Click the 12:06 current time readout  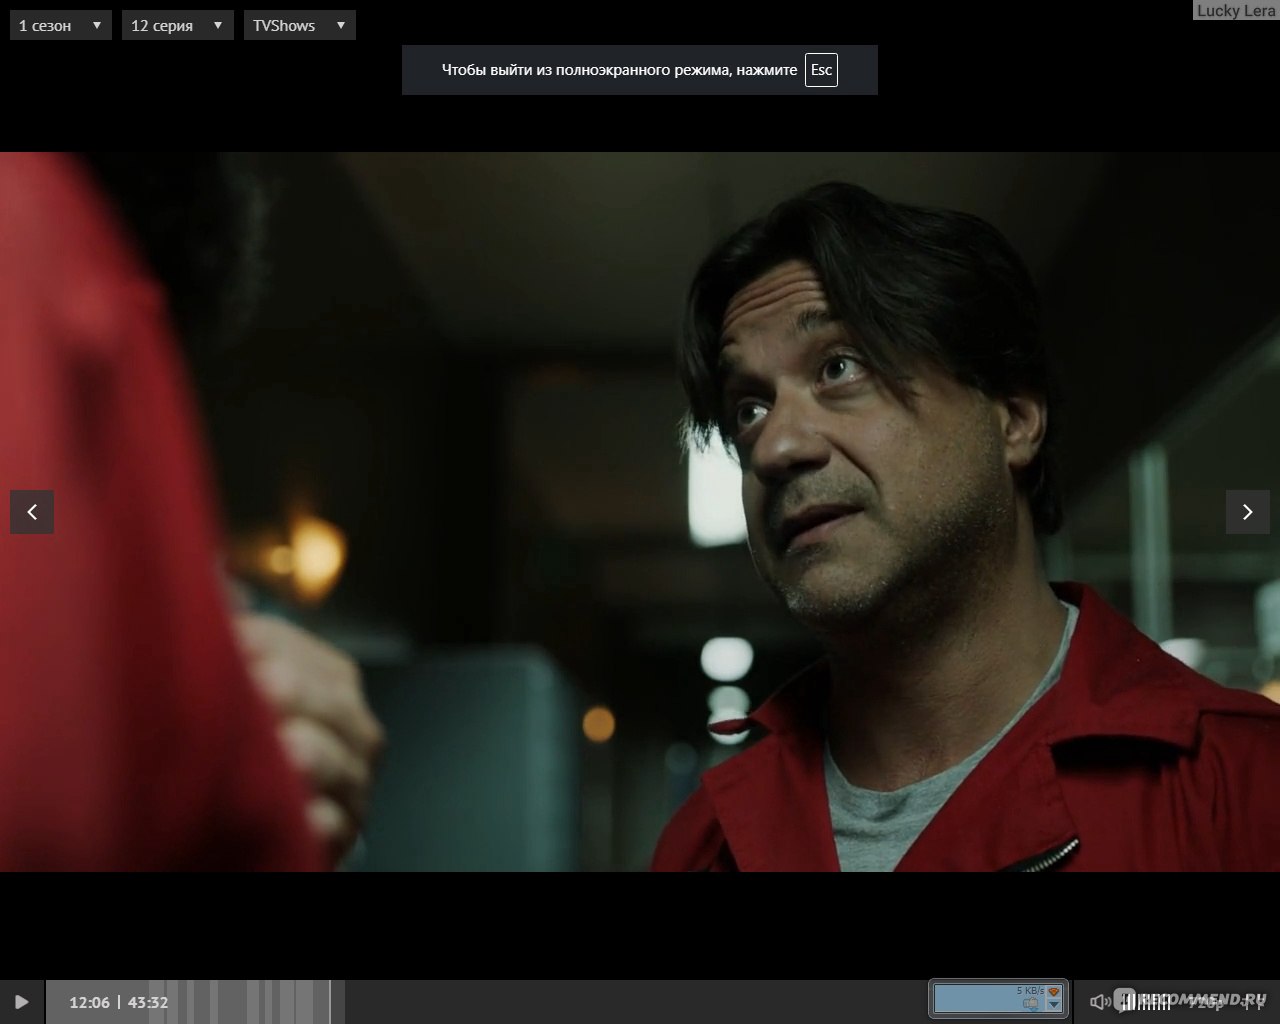point(89,1002)
